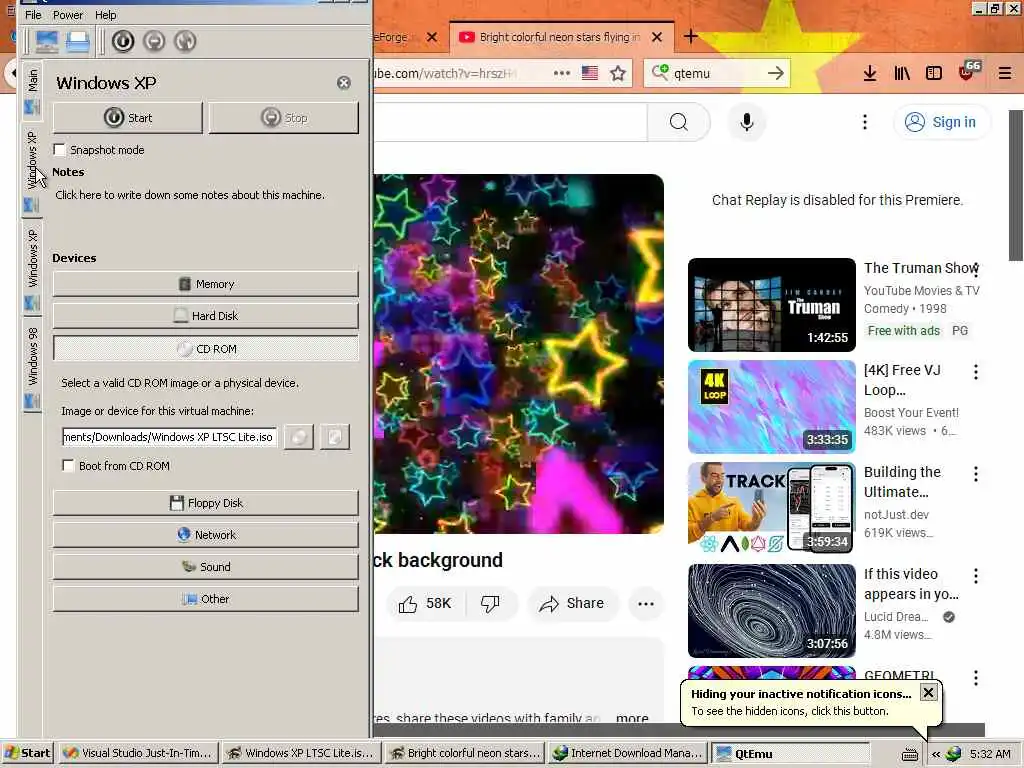Switch to Internet Download Manager taskbar item
This screenshot has width=1024, height=768.
tap(628, 753)
